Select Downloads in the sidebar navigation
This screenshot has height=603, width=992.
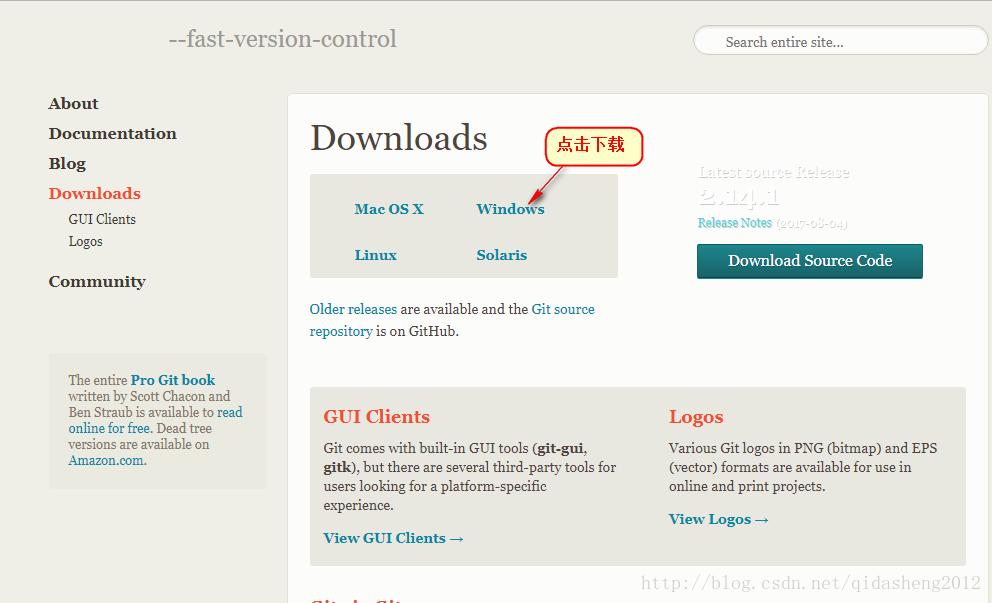point(95,193)
